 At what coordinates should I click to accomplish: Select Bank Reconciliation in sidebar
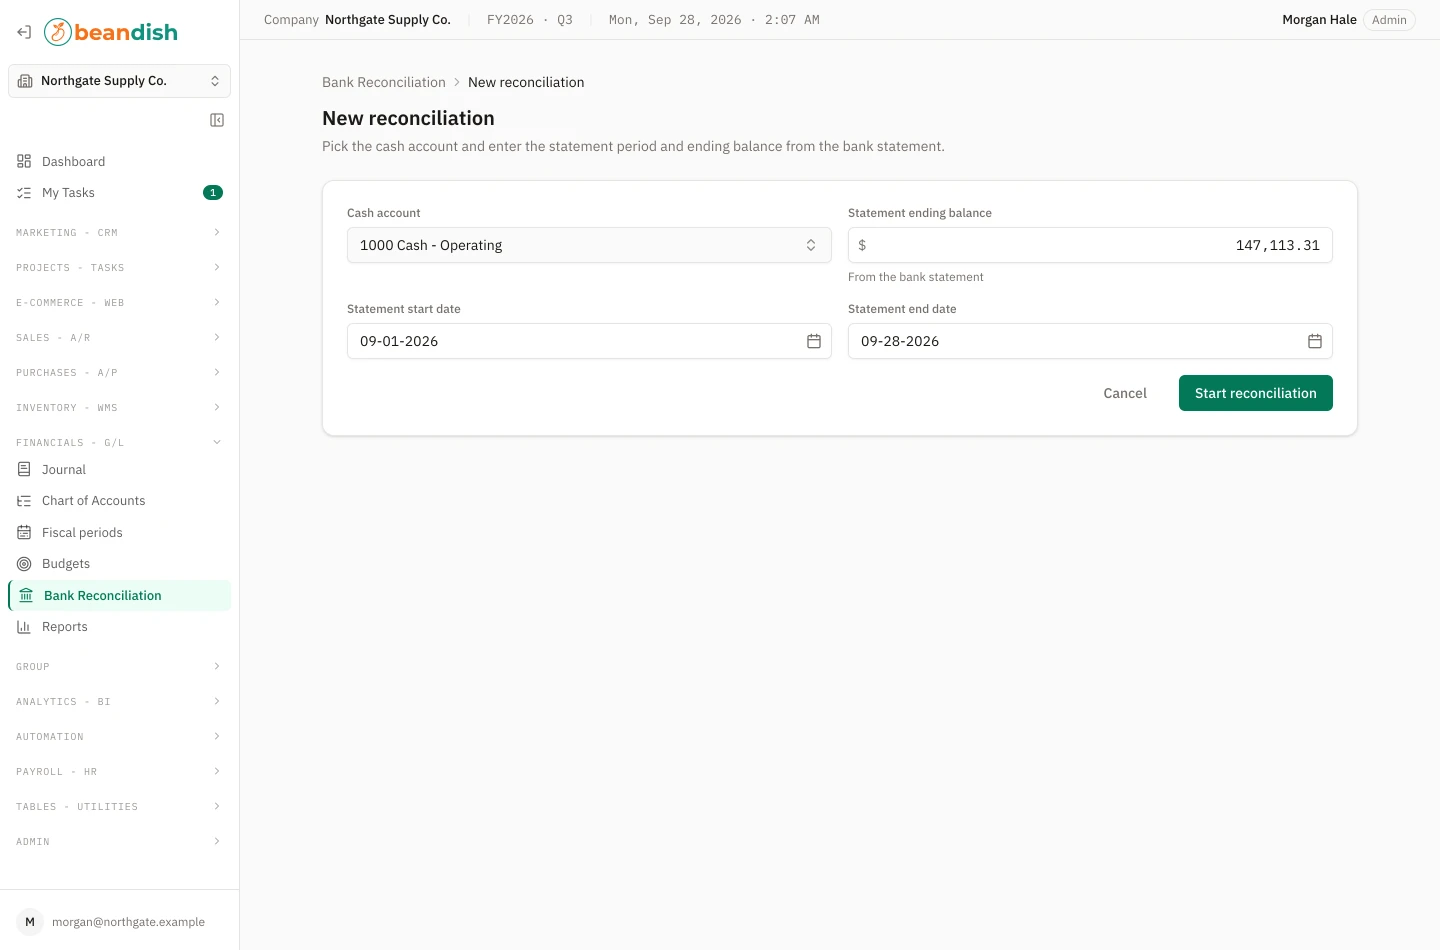click(x=119, y=595)
